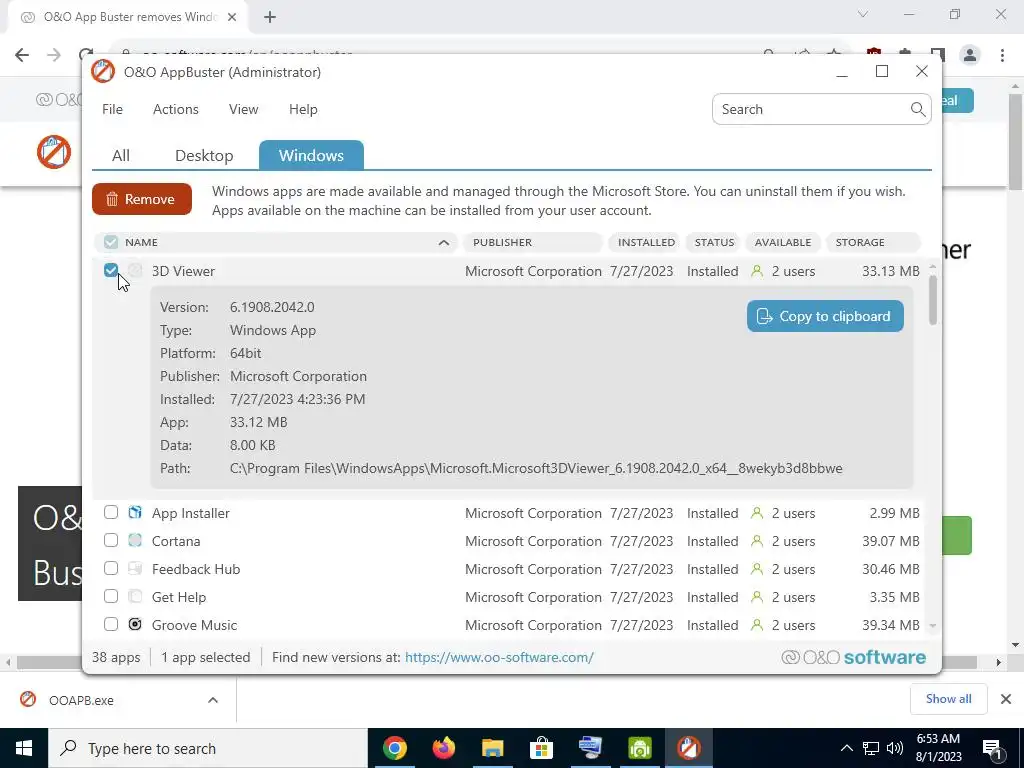This screenshot has width=1024, height=768.
Task: Uncheck the 3D Viewer checkbox
Action: point(111,270)
